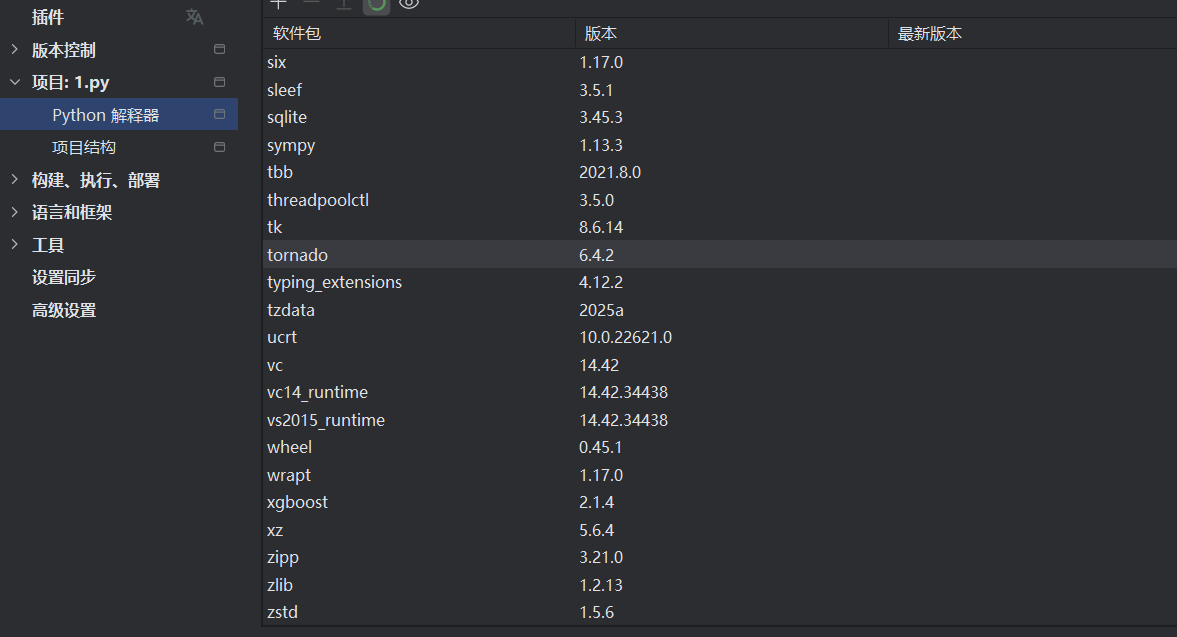This screenshot has width=1177, height=637.
Task: Toggle the green Conda environment mode button
Action: point(376,5)
